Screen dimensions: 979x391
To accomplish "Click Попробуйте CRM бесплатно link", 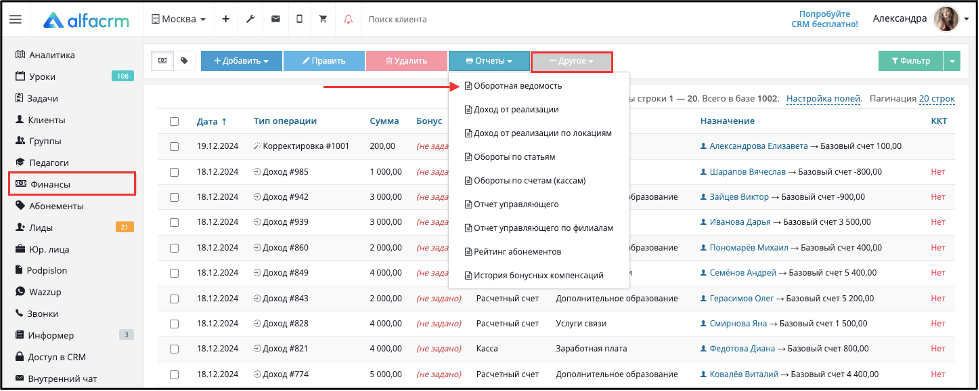I will pyautogui.click(x=825, y=19).
